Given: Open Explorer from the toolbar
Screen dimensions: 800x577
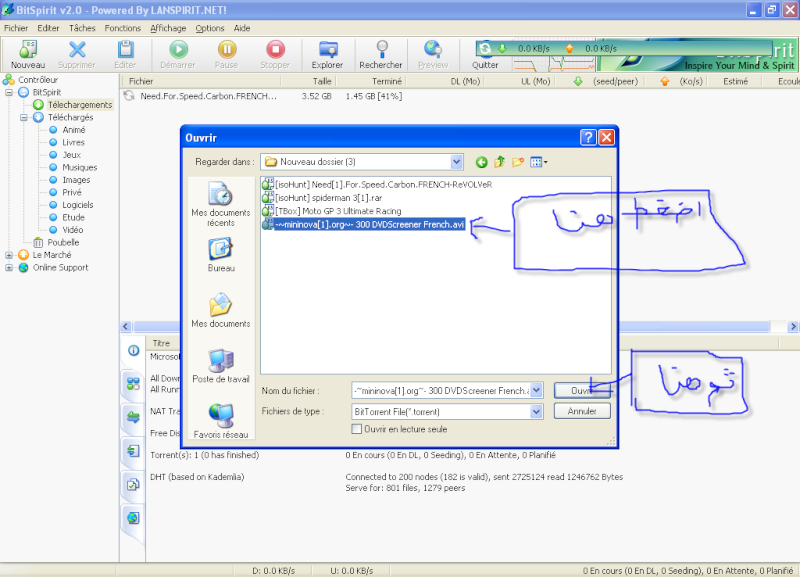Looking at the screenshot, I should click(x=328, y=55).
